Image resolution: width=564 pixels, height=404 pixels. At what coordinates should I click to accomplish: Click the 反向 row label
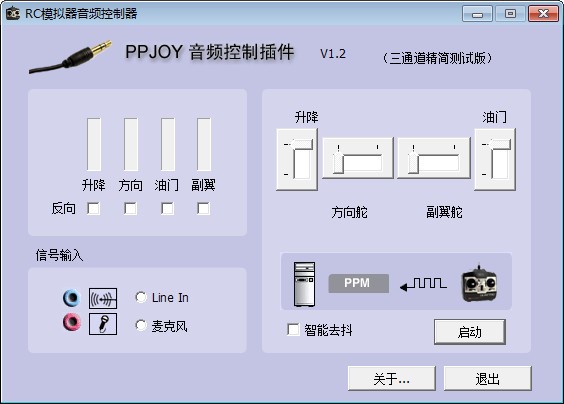point(64,208)
